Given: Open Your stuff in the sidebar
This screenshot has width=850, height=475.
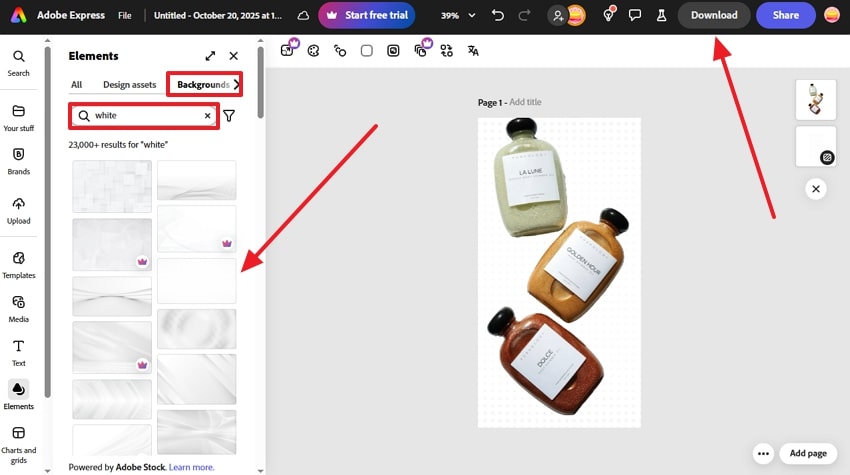Looking at the screenshot, I should pos(18,118).
